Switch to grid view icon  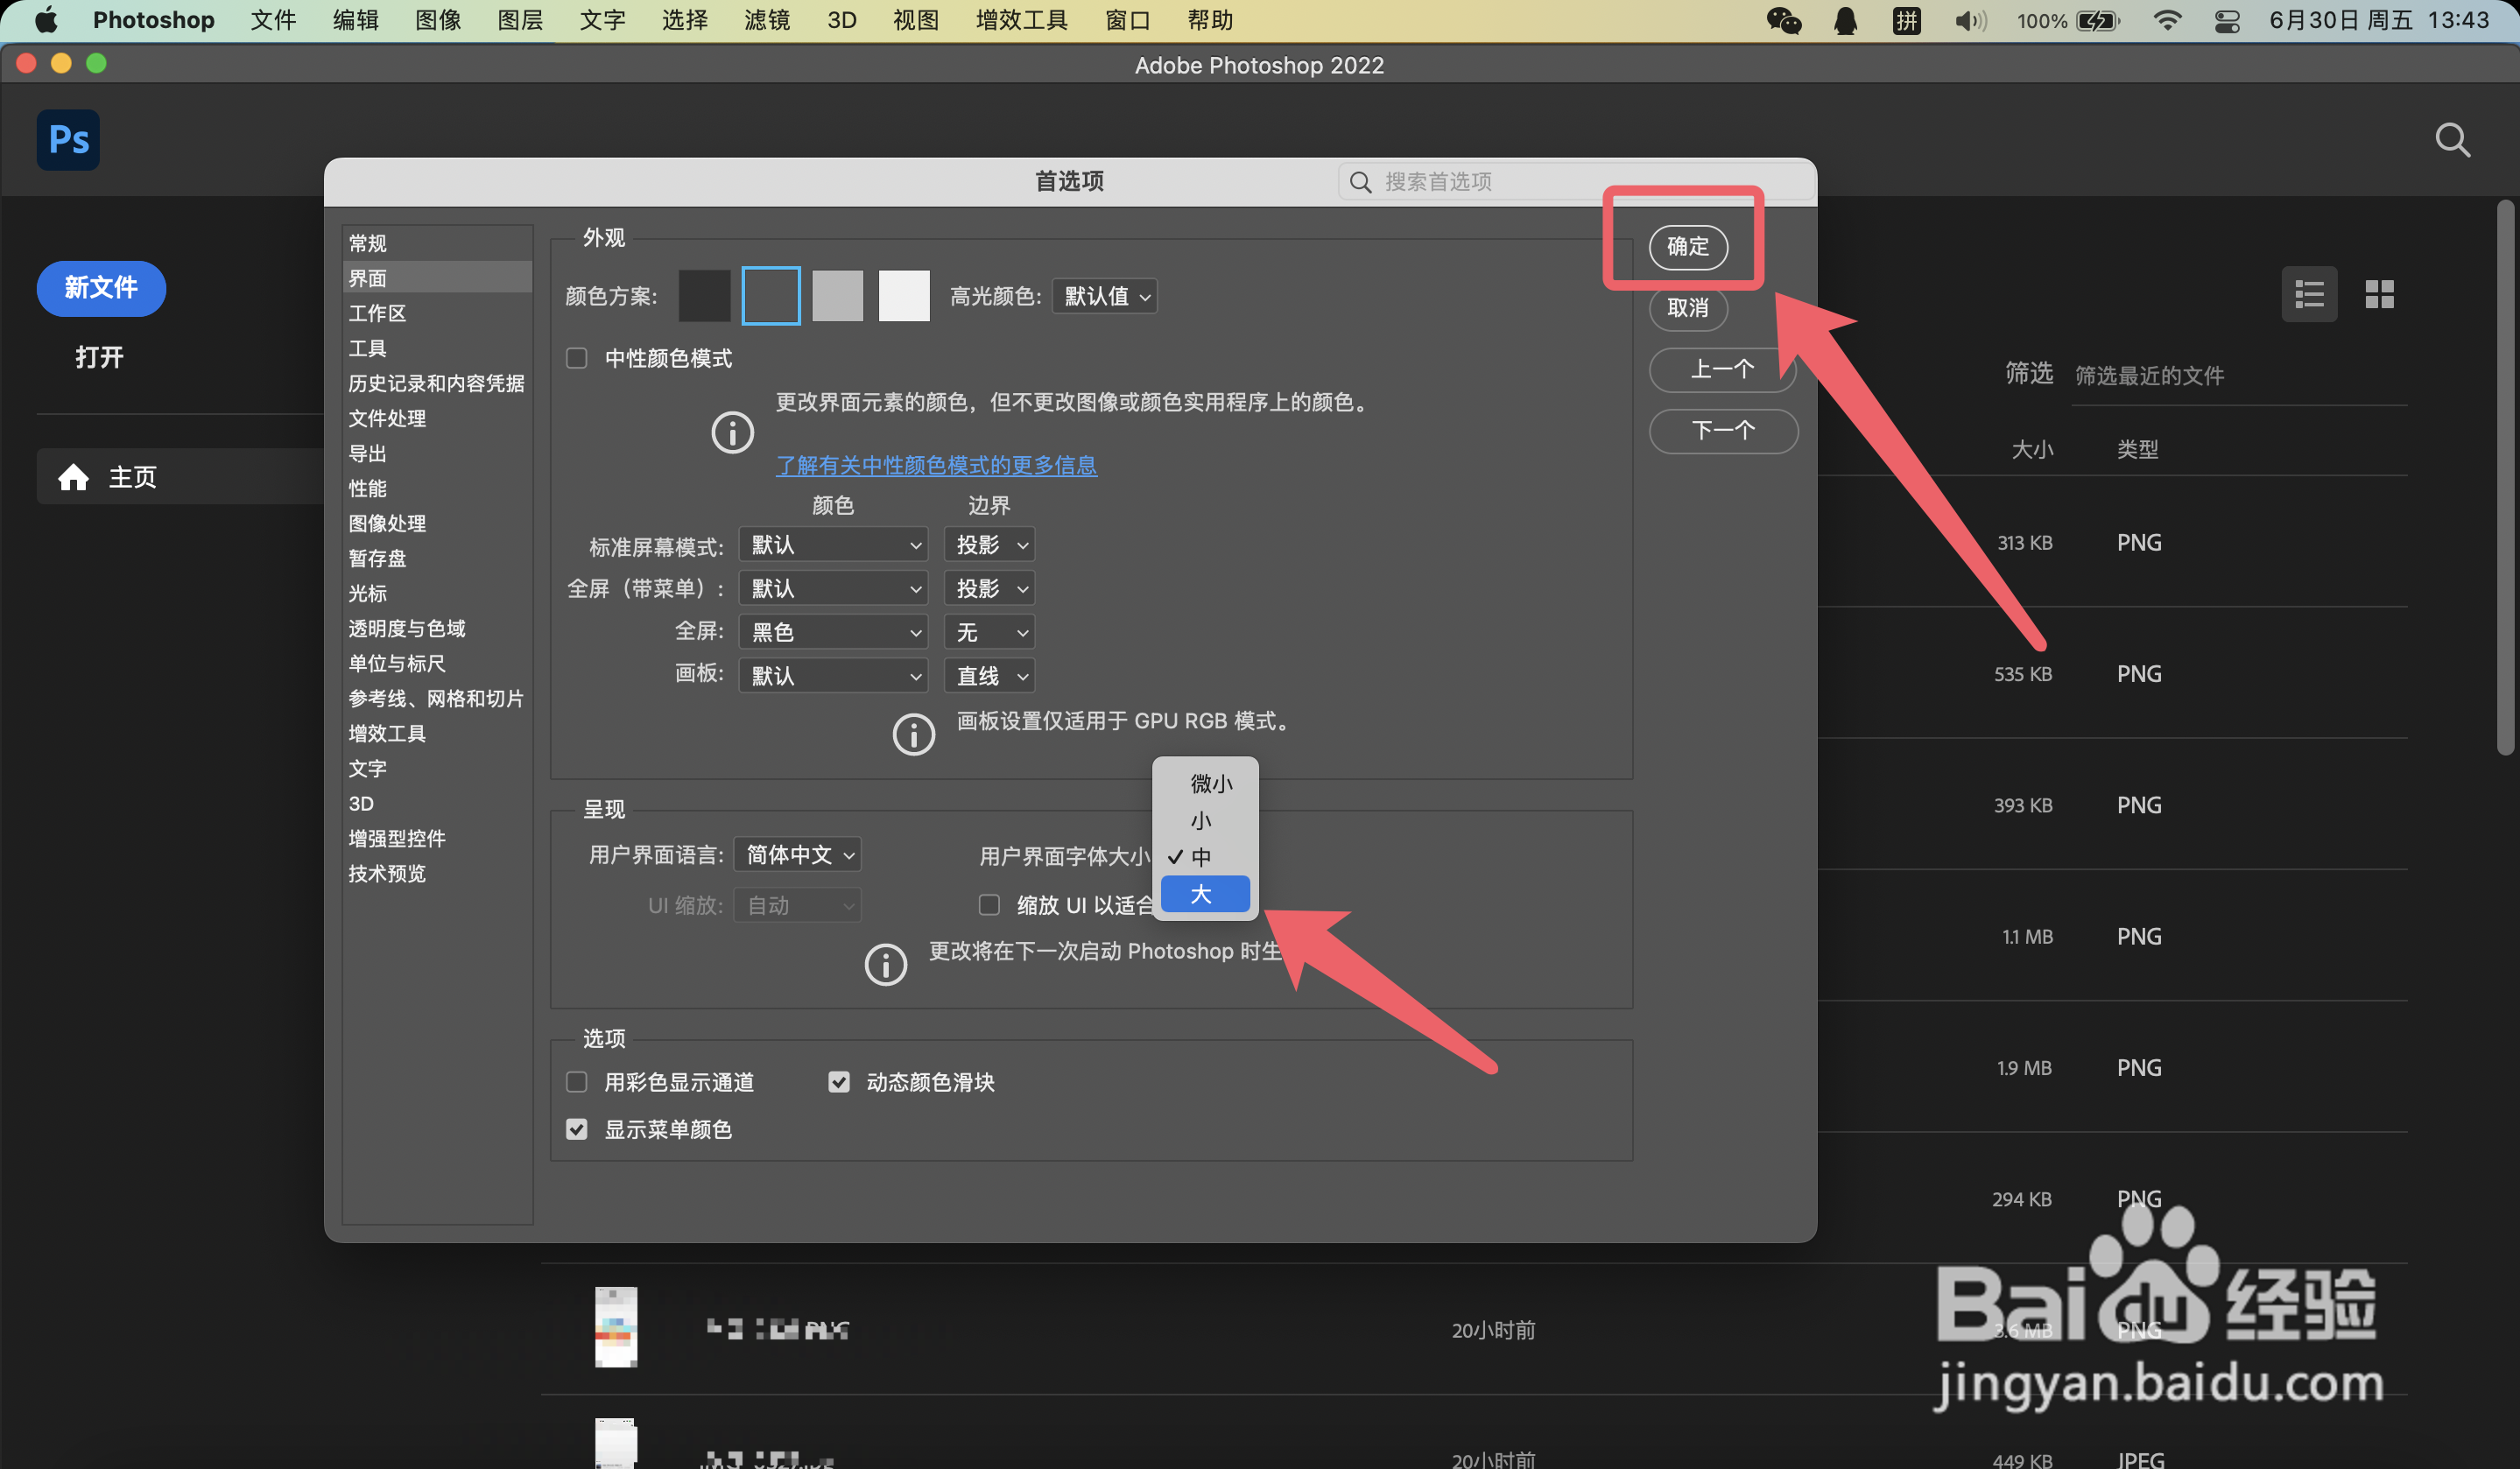tap(2379, 294)
